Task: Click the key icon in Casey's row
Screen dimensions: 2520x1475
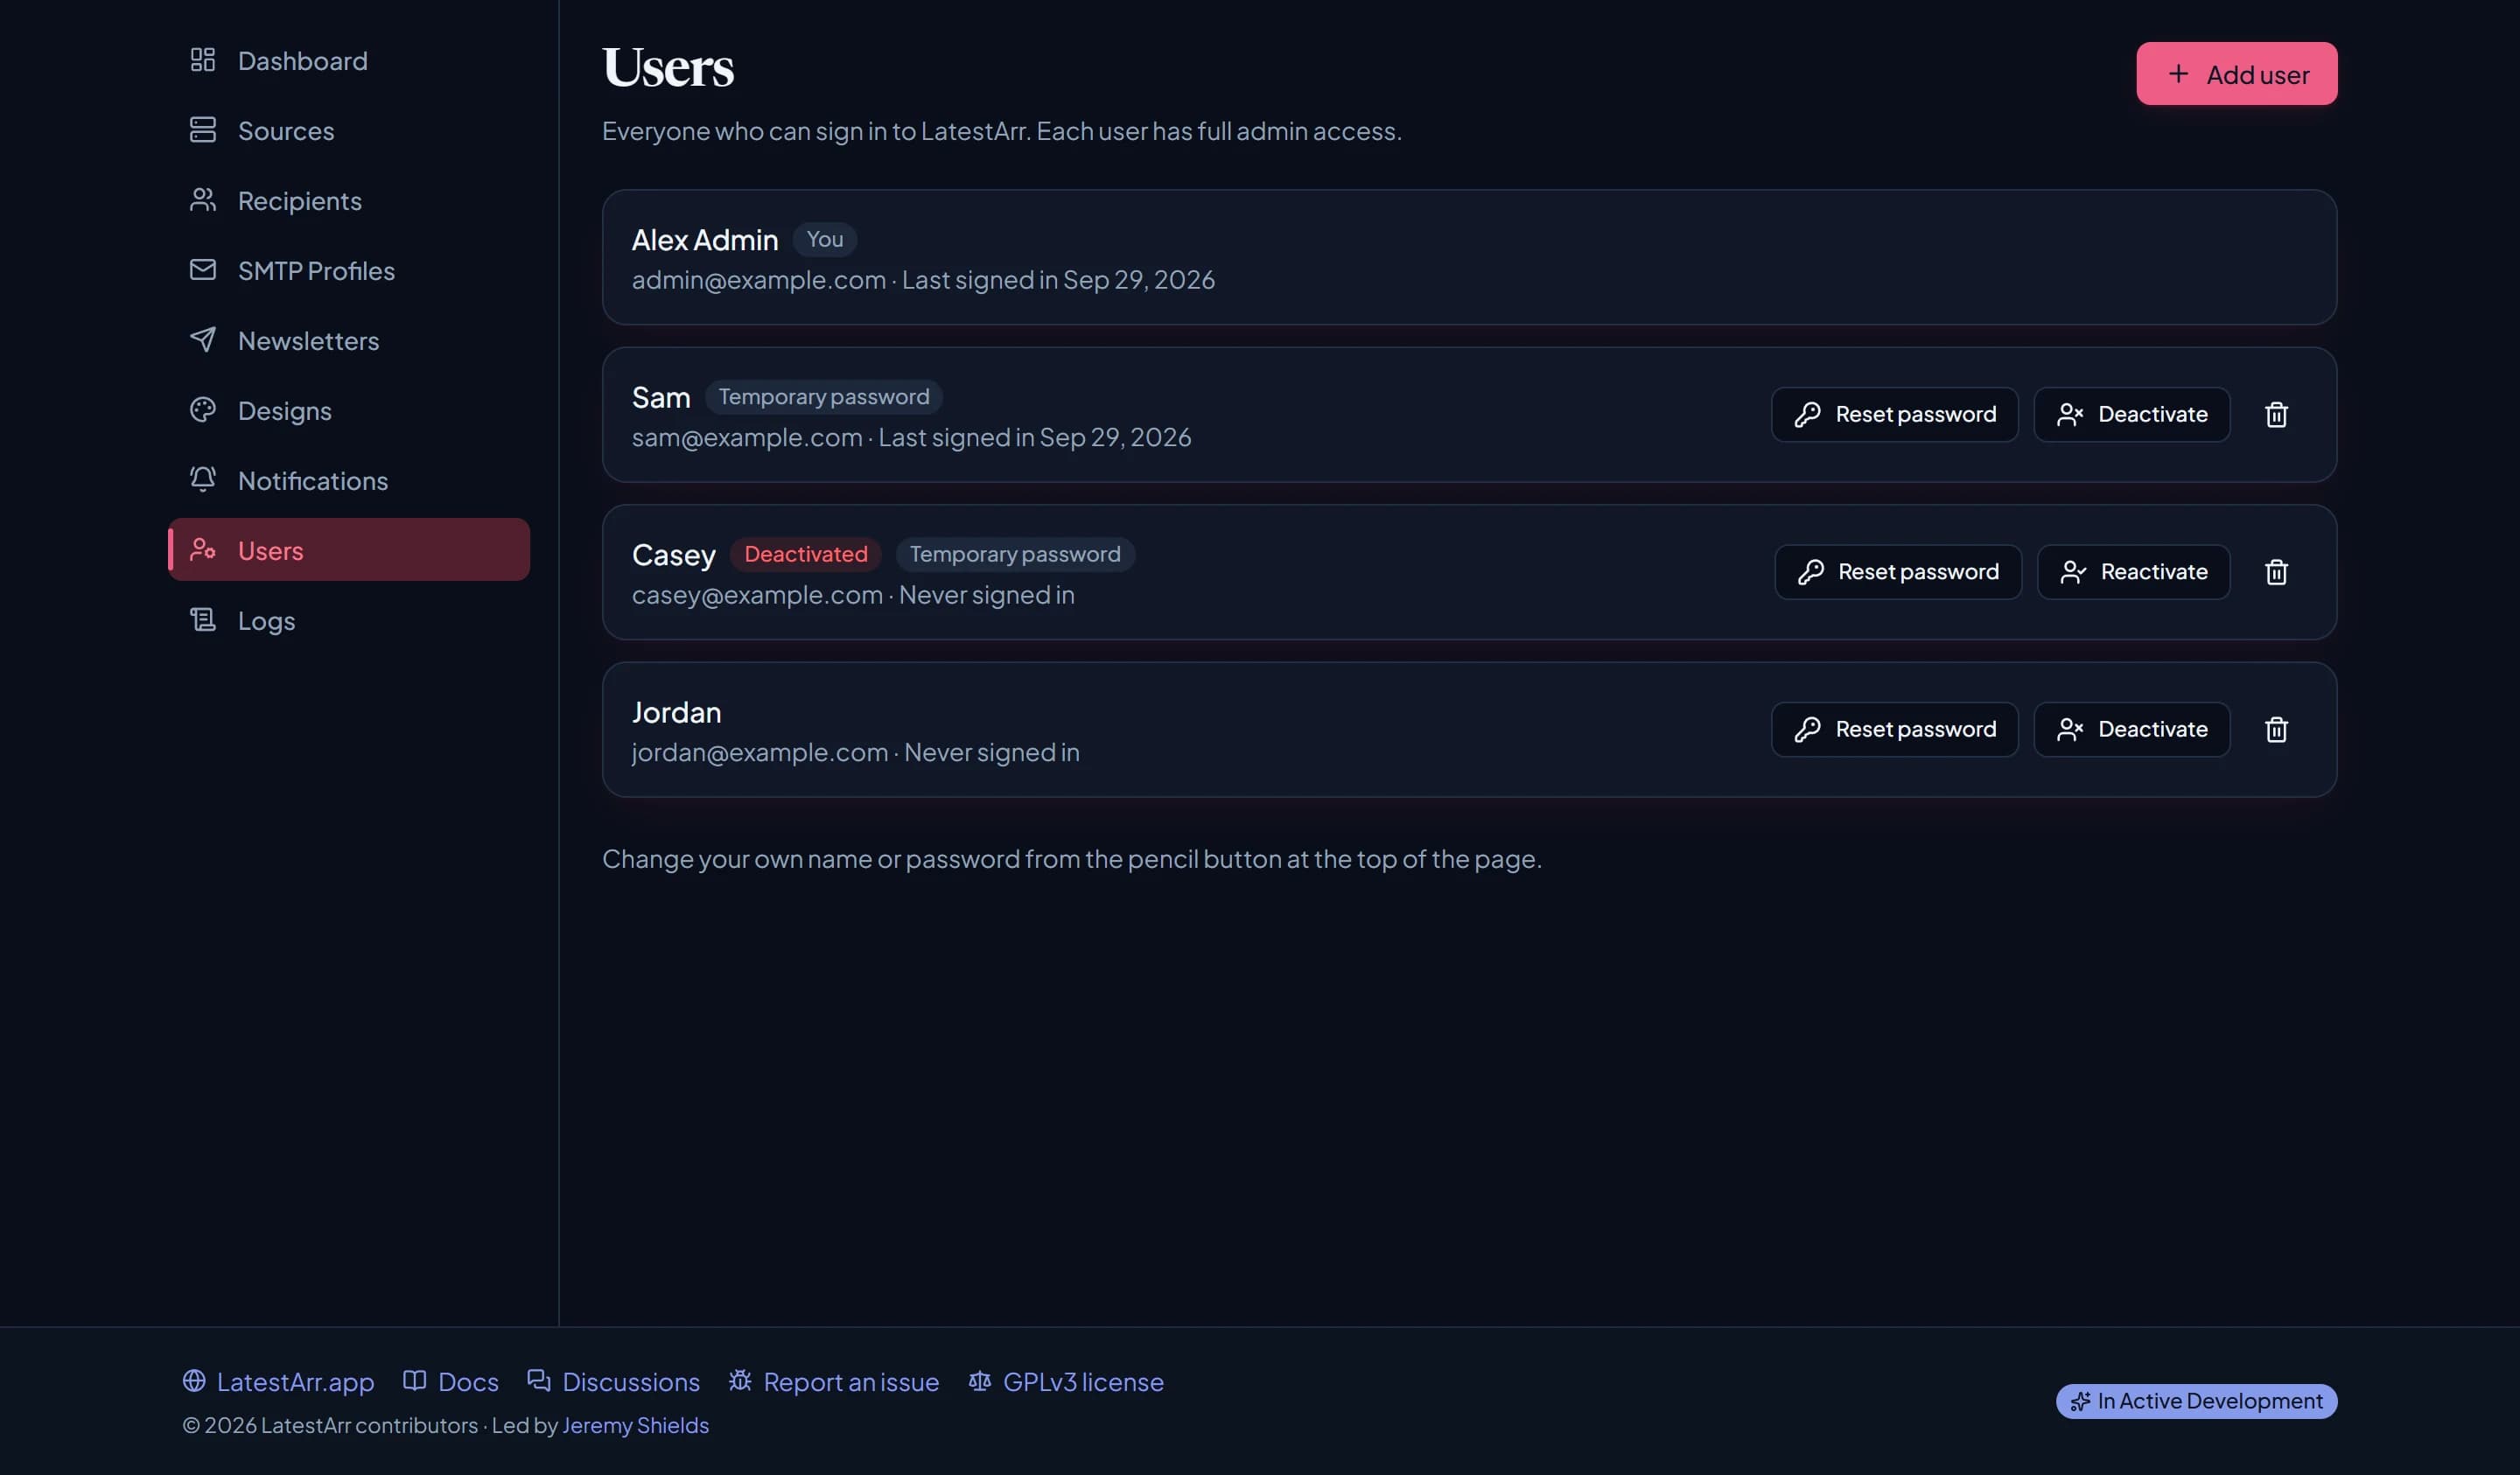Action: pos(1810,572)
